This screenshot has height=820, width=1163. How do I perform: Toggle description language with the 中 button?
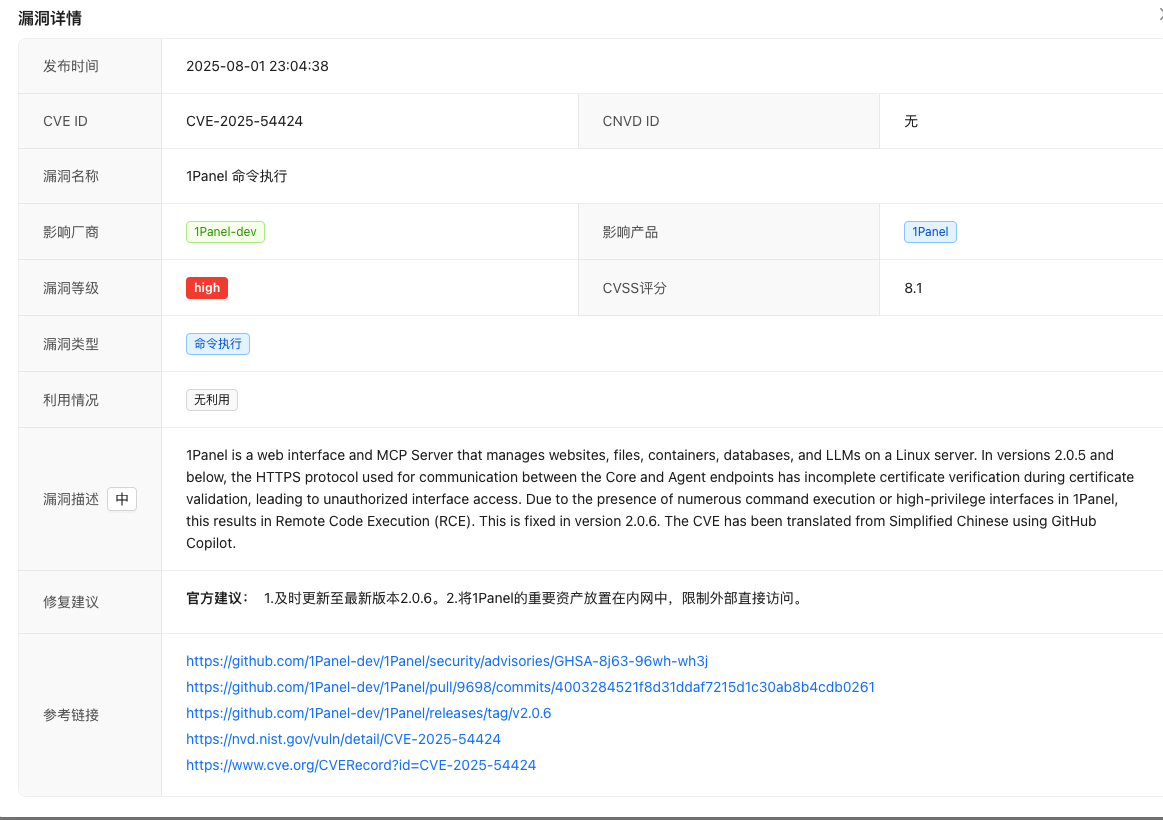tap(122, 499)
